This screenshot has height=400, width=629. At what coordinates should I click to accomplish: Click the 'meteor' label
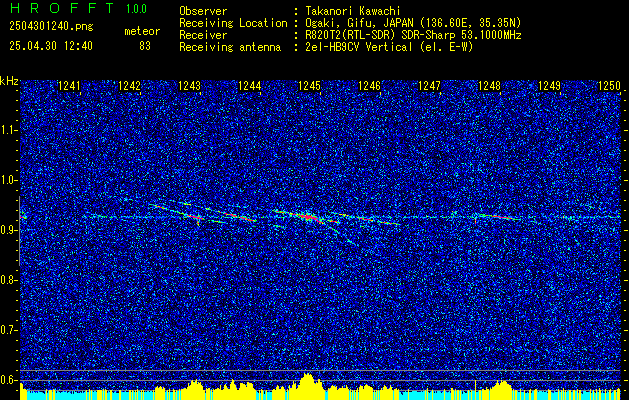click(142, 31)
